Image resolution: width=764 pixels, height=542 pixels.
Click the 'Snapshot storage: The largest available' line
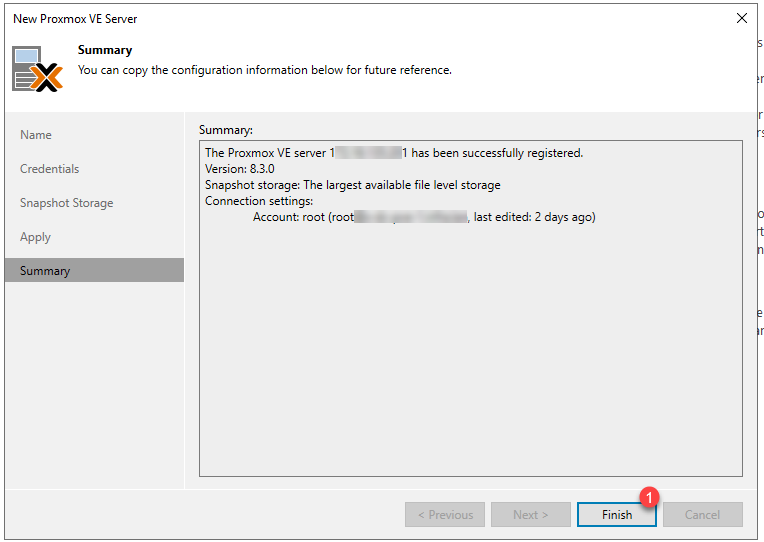pyautogui.click(x=352, y=185)
